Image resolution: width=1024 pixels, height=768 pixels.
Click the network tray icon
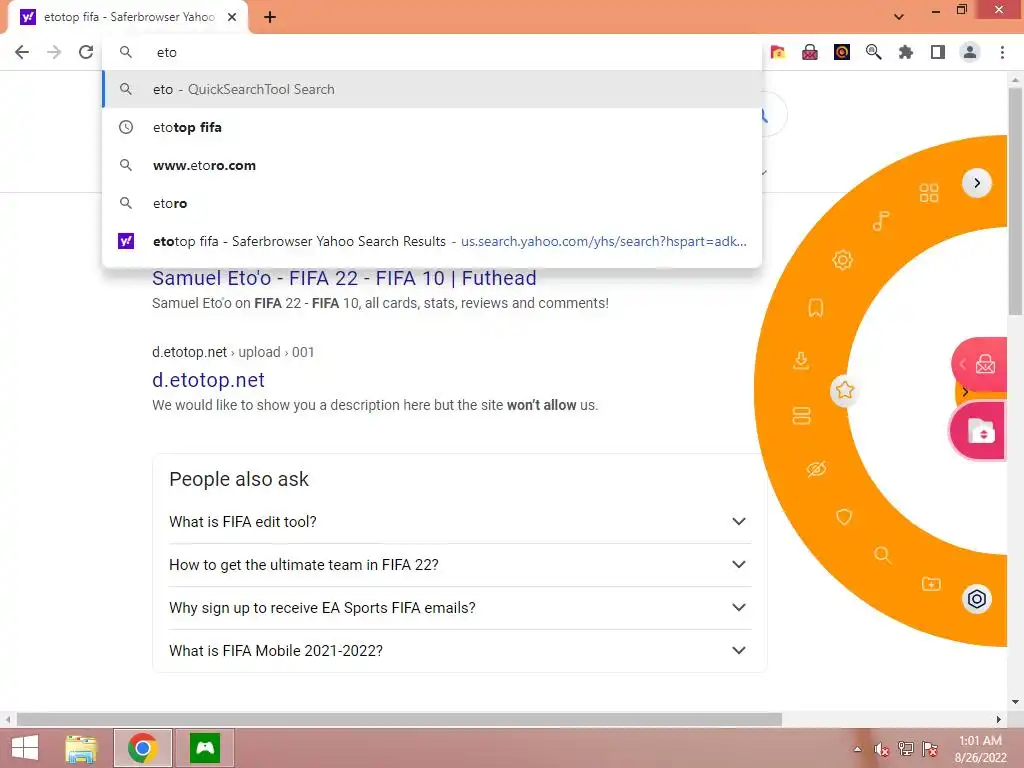click(x=906, y=749)
